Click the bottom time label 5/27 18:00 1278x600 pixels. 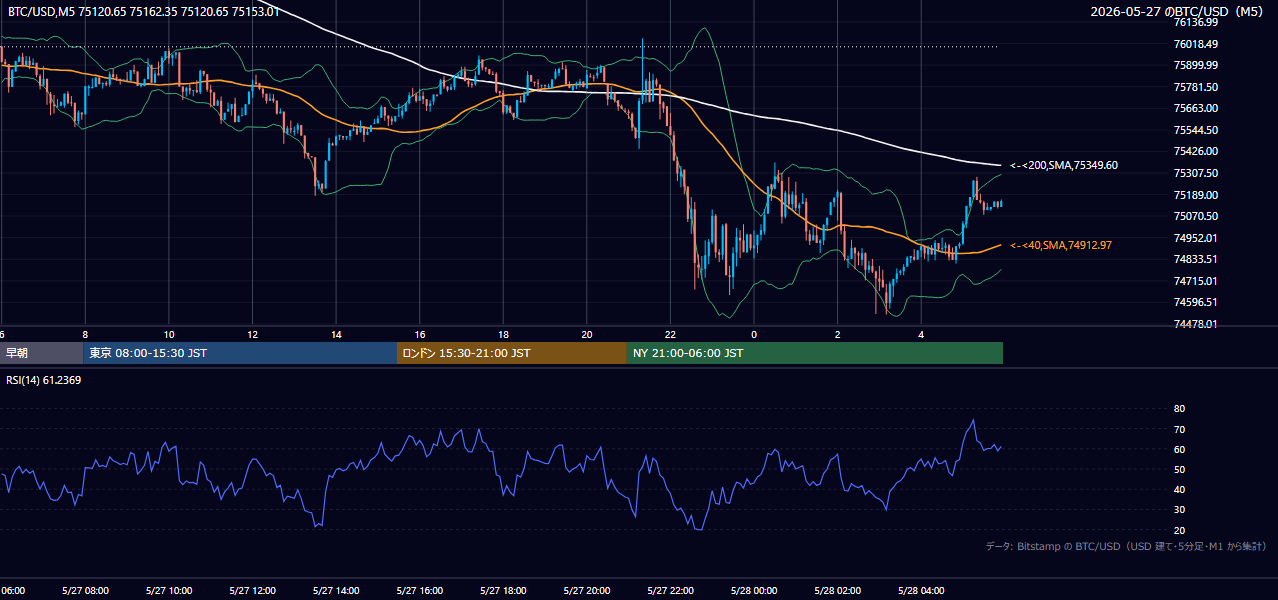coord(503,590)
